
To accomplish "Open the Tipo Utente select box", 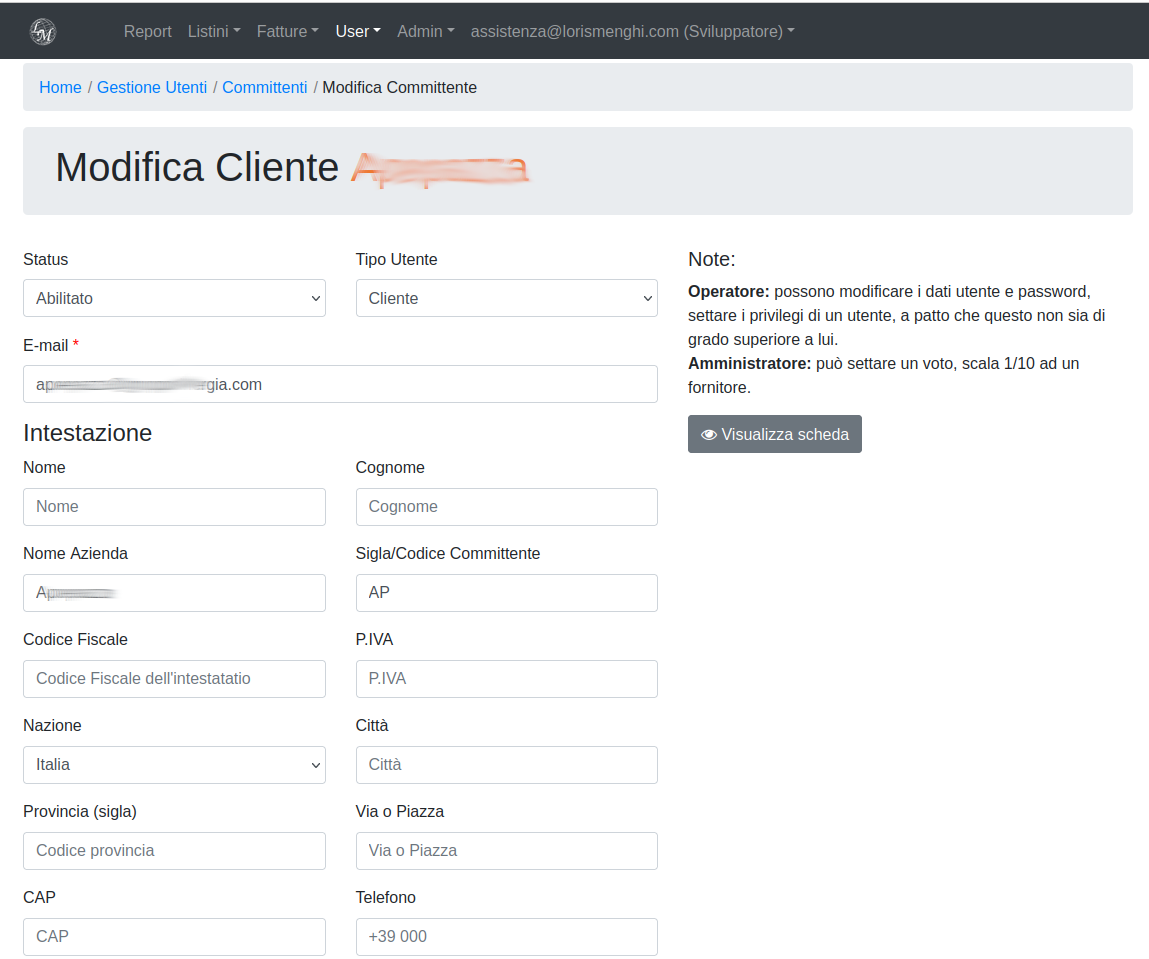I will (506, 298).
